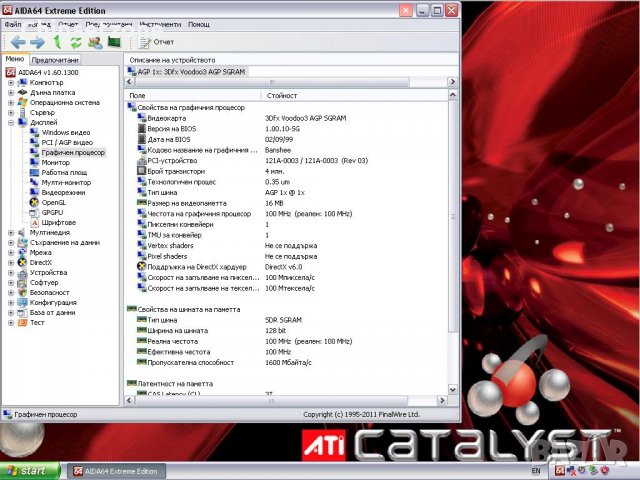Click the Отчет button in the toolbar
Image resolution: width=640 pixels, height=480 pixels.
pos(156,42)
